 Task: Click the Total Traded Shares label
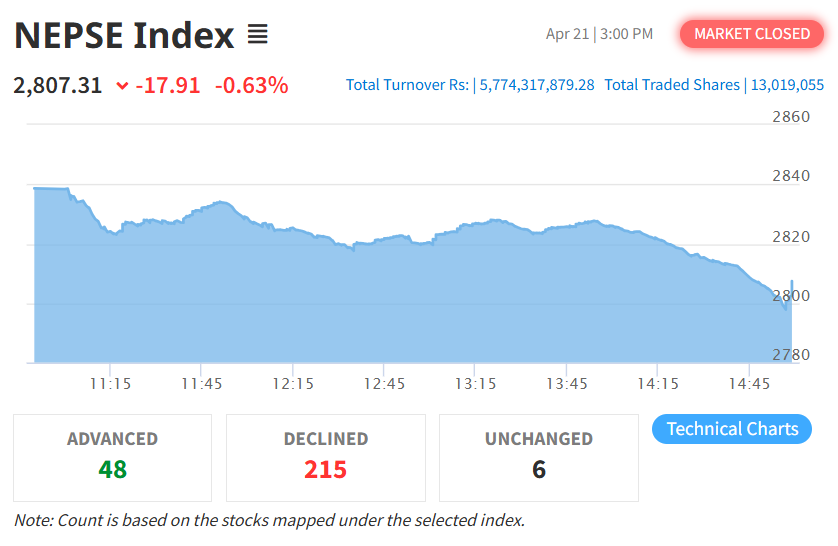tap(672, 85)
